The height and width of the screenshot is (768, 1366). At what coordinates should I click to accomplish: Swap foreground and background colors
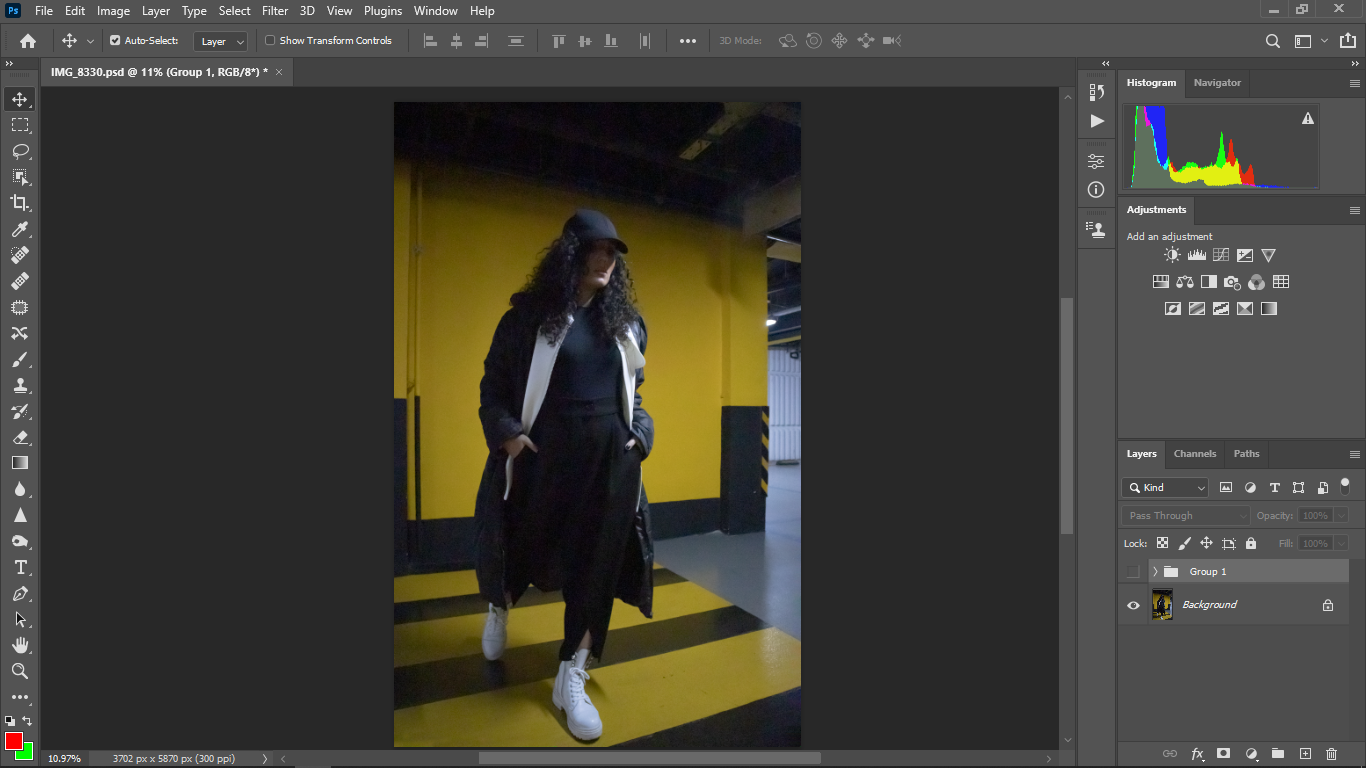pos(27,721)
